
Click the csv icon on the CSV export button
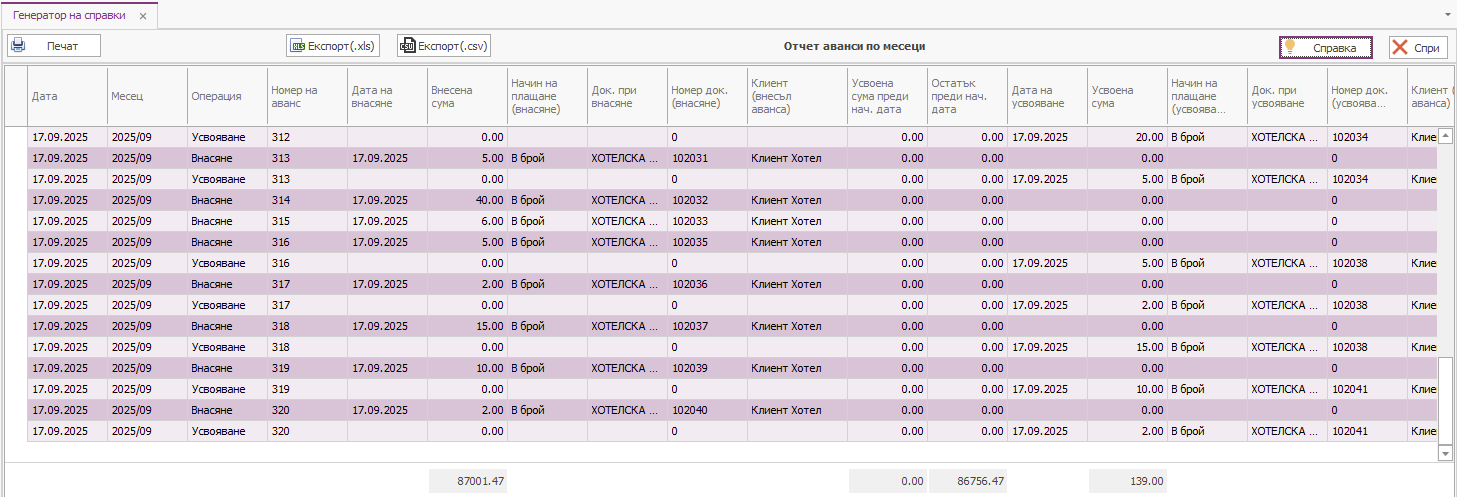pyautogui.click(x=407, y=46)
